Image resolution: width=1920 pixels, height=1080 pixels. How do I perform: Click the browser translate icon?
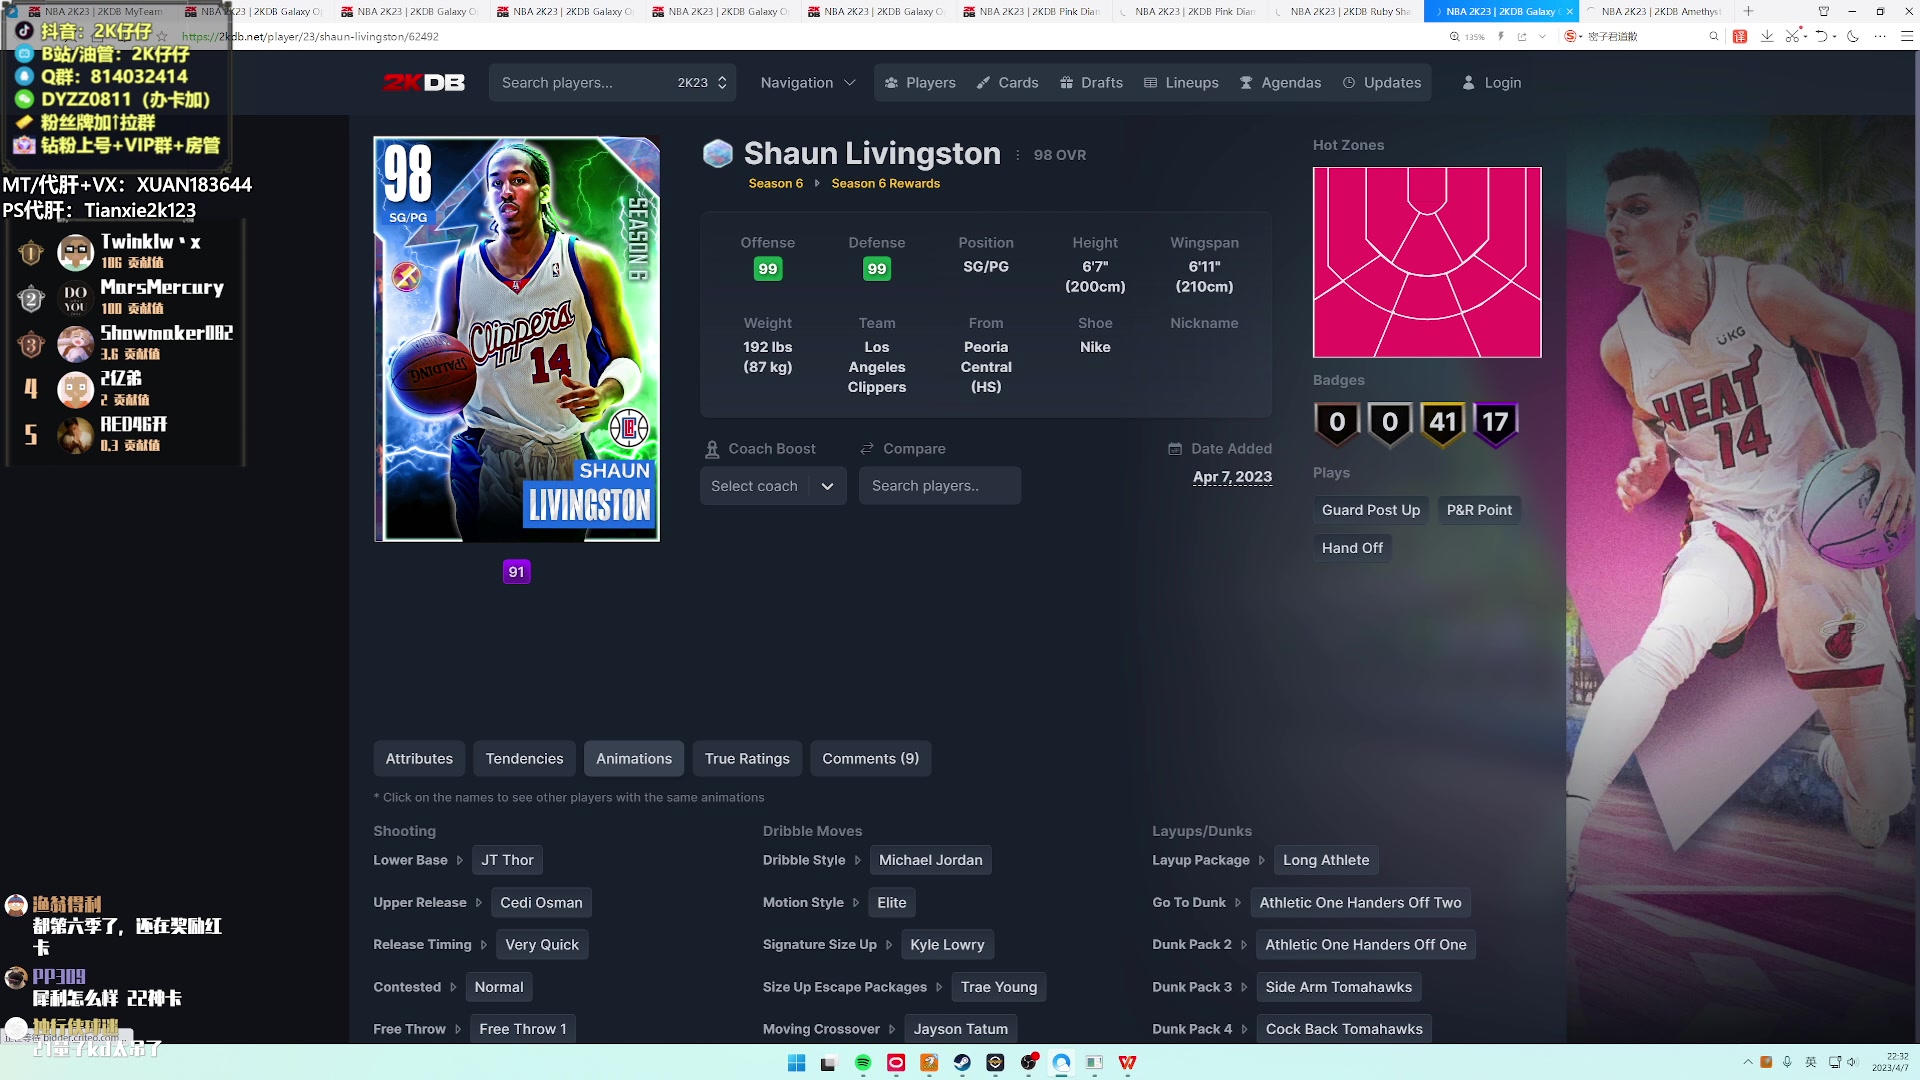[x=1740, y=36]
